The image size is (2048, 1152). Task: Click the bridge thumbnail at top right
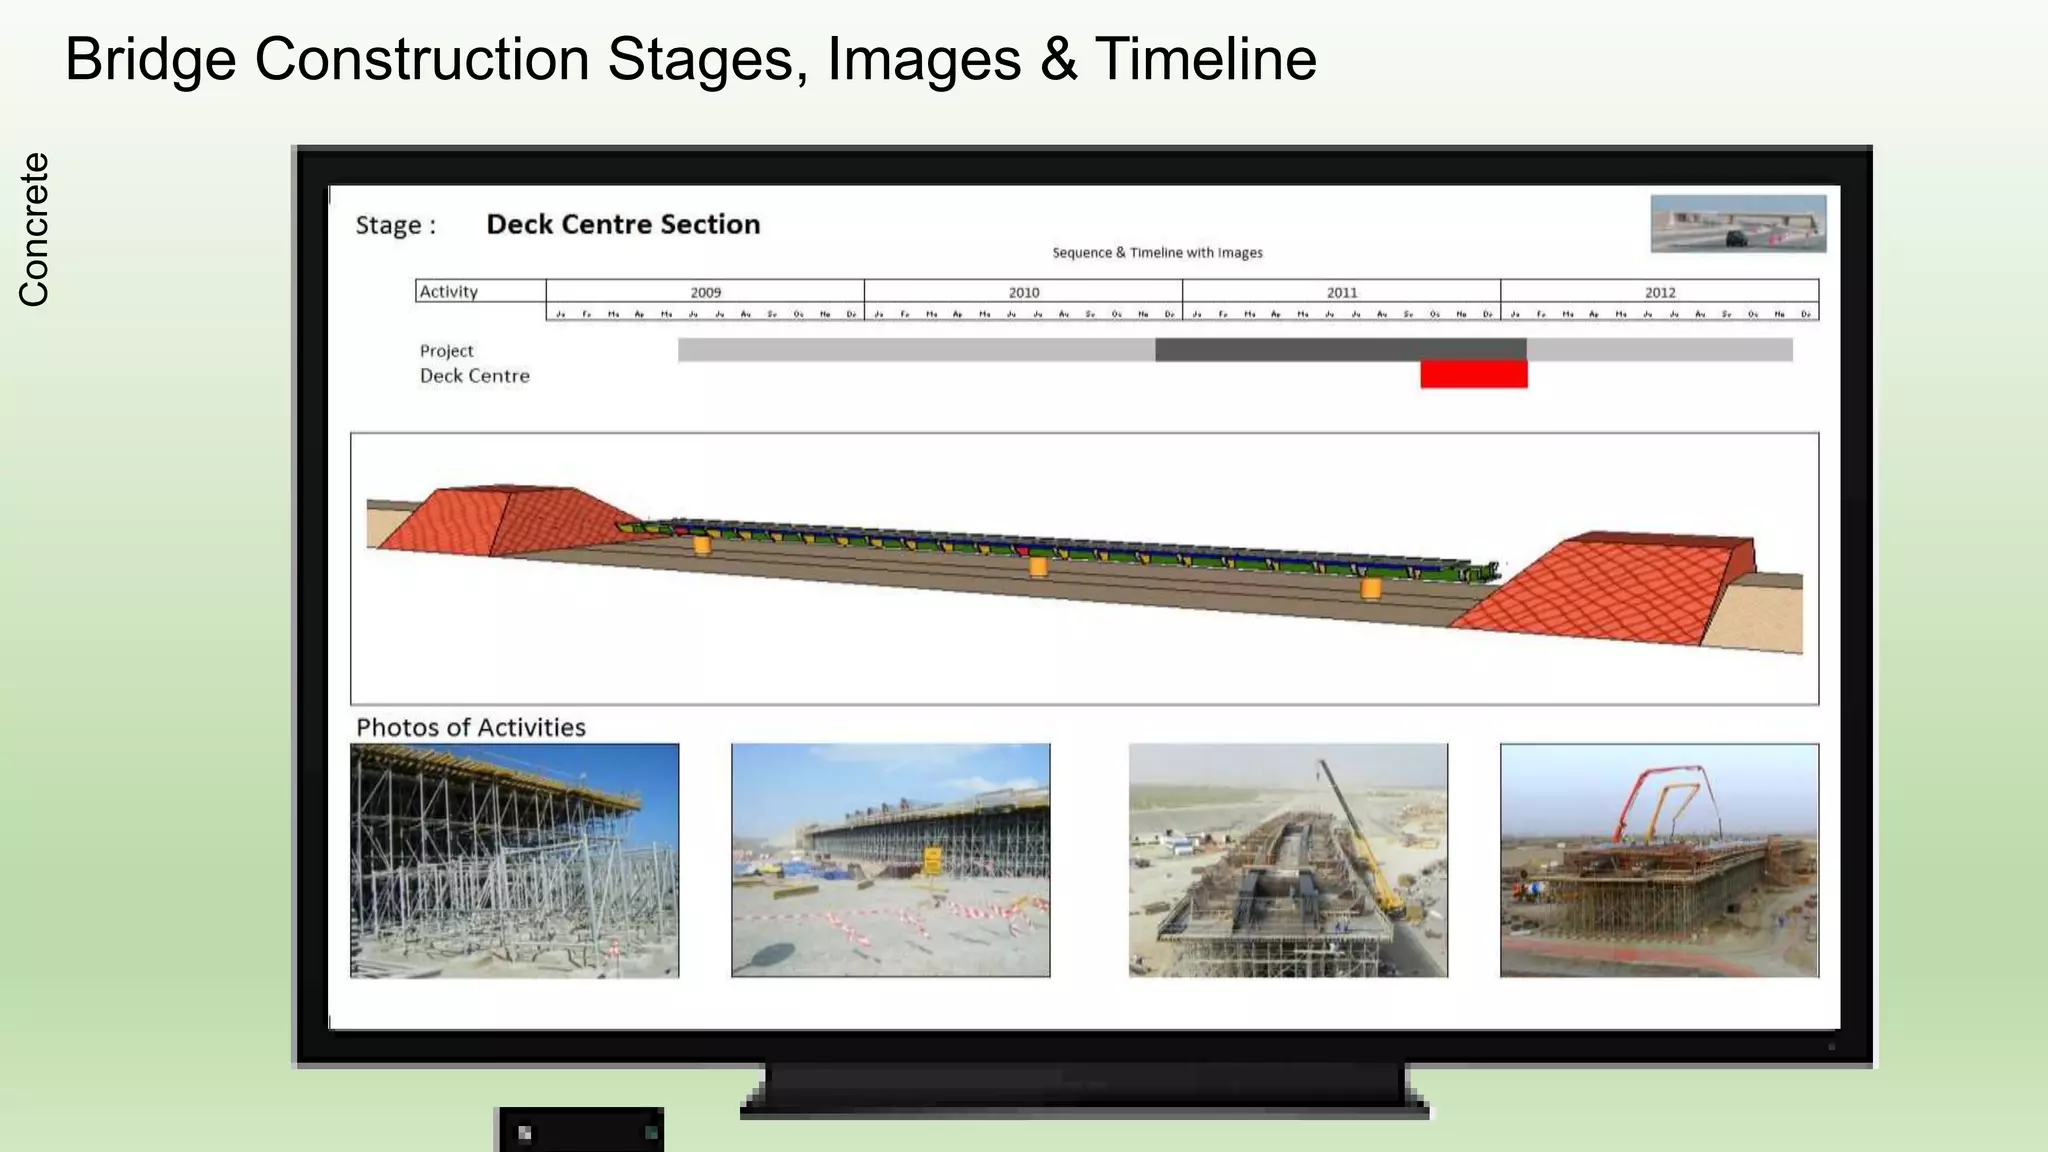pyautogui.click(x=1738, y=223)
